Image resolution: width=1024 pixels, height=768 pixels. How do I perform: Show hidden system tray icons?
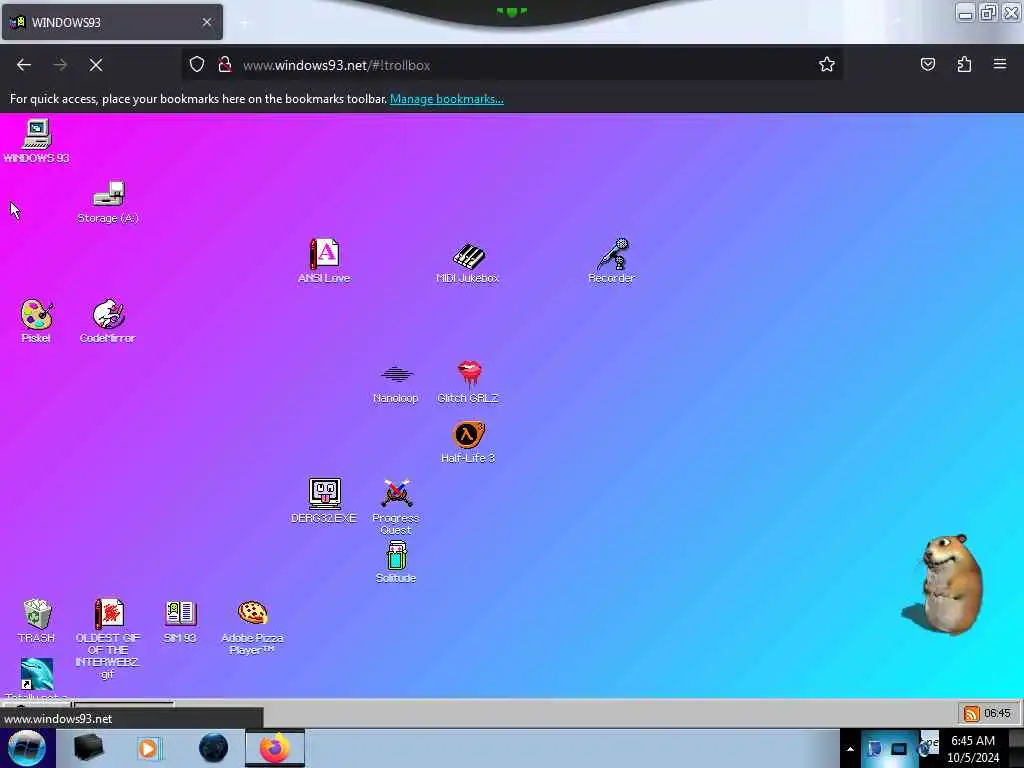point(850,749)
